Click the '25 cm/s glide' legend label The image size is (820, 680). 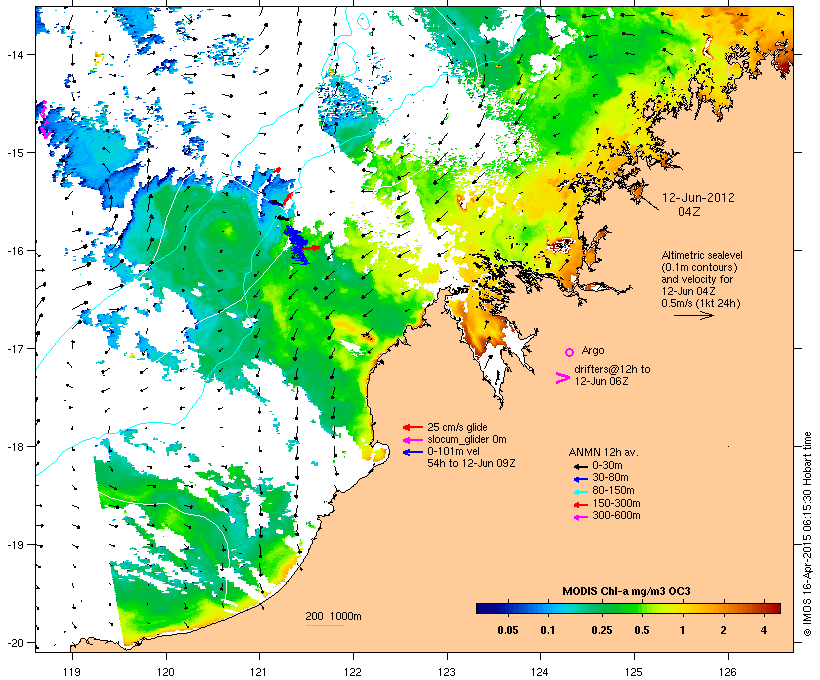[457, 427]
